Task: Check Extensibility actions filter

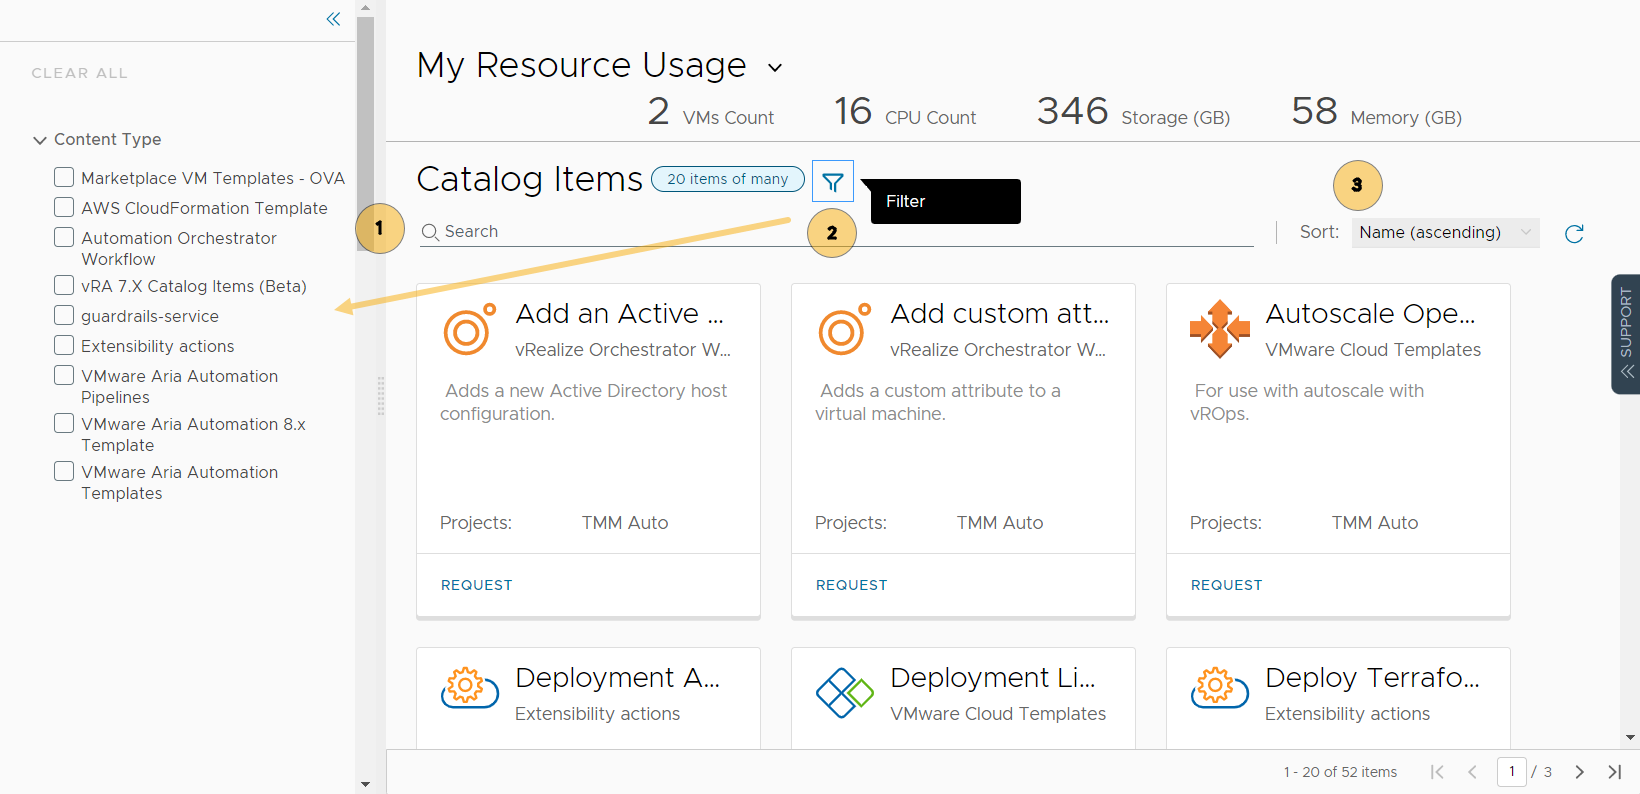Action: tap(64, 345)
